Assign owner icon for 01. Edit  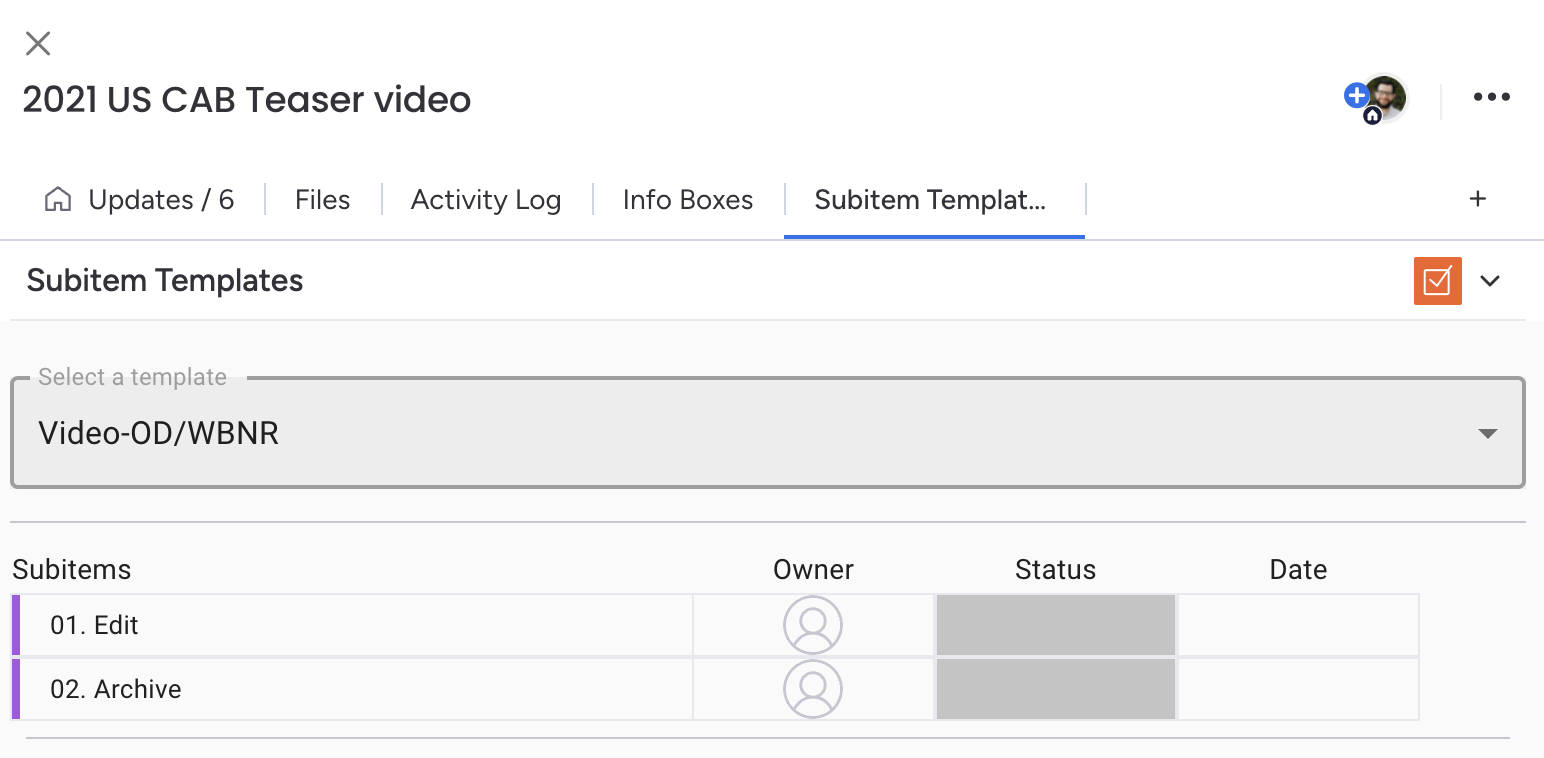pyautogui.click(x=812, y=625)
